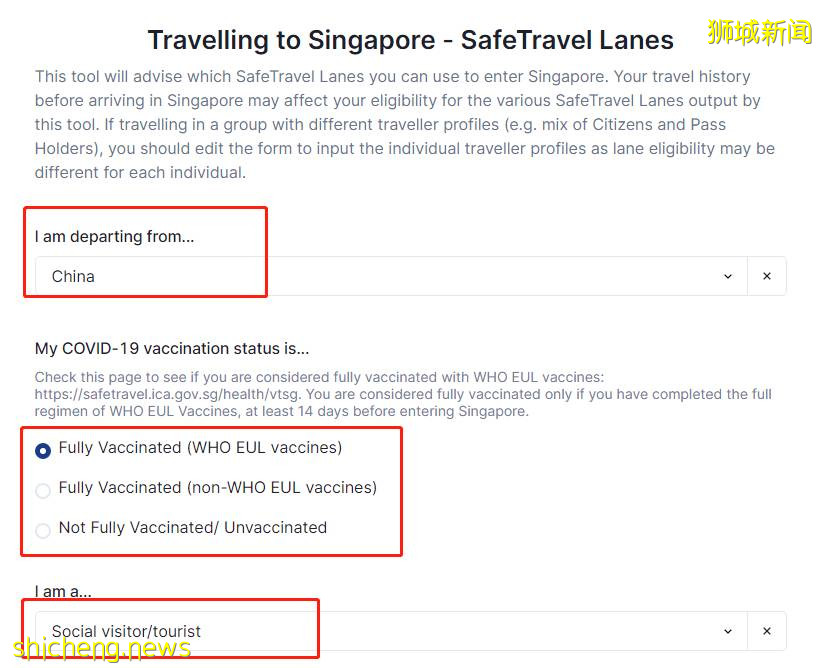Clear the China departure selection

pos(767,276)
